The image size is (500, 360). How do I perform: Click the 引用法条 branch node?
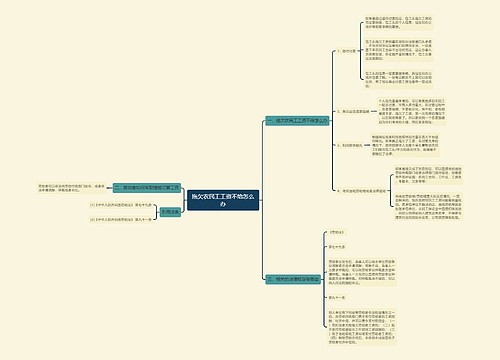[170, 212]
